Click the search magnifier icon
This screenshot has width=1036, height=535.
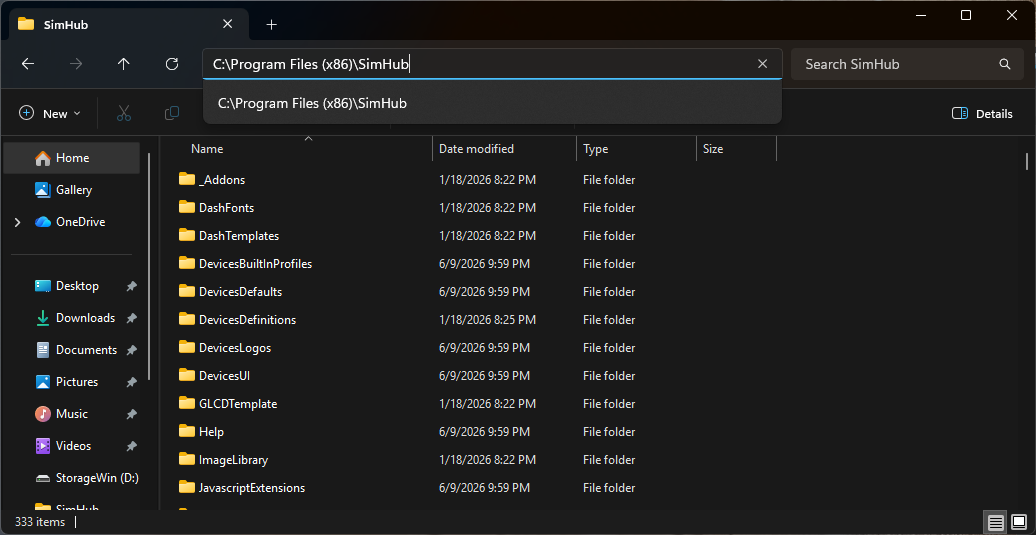pyautogui.click(x=1005, y=64)
